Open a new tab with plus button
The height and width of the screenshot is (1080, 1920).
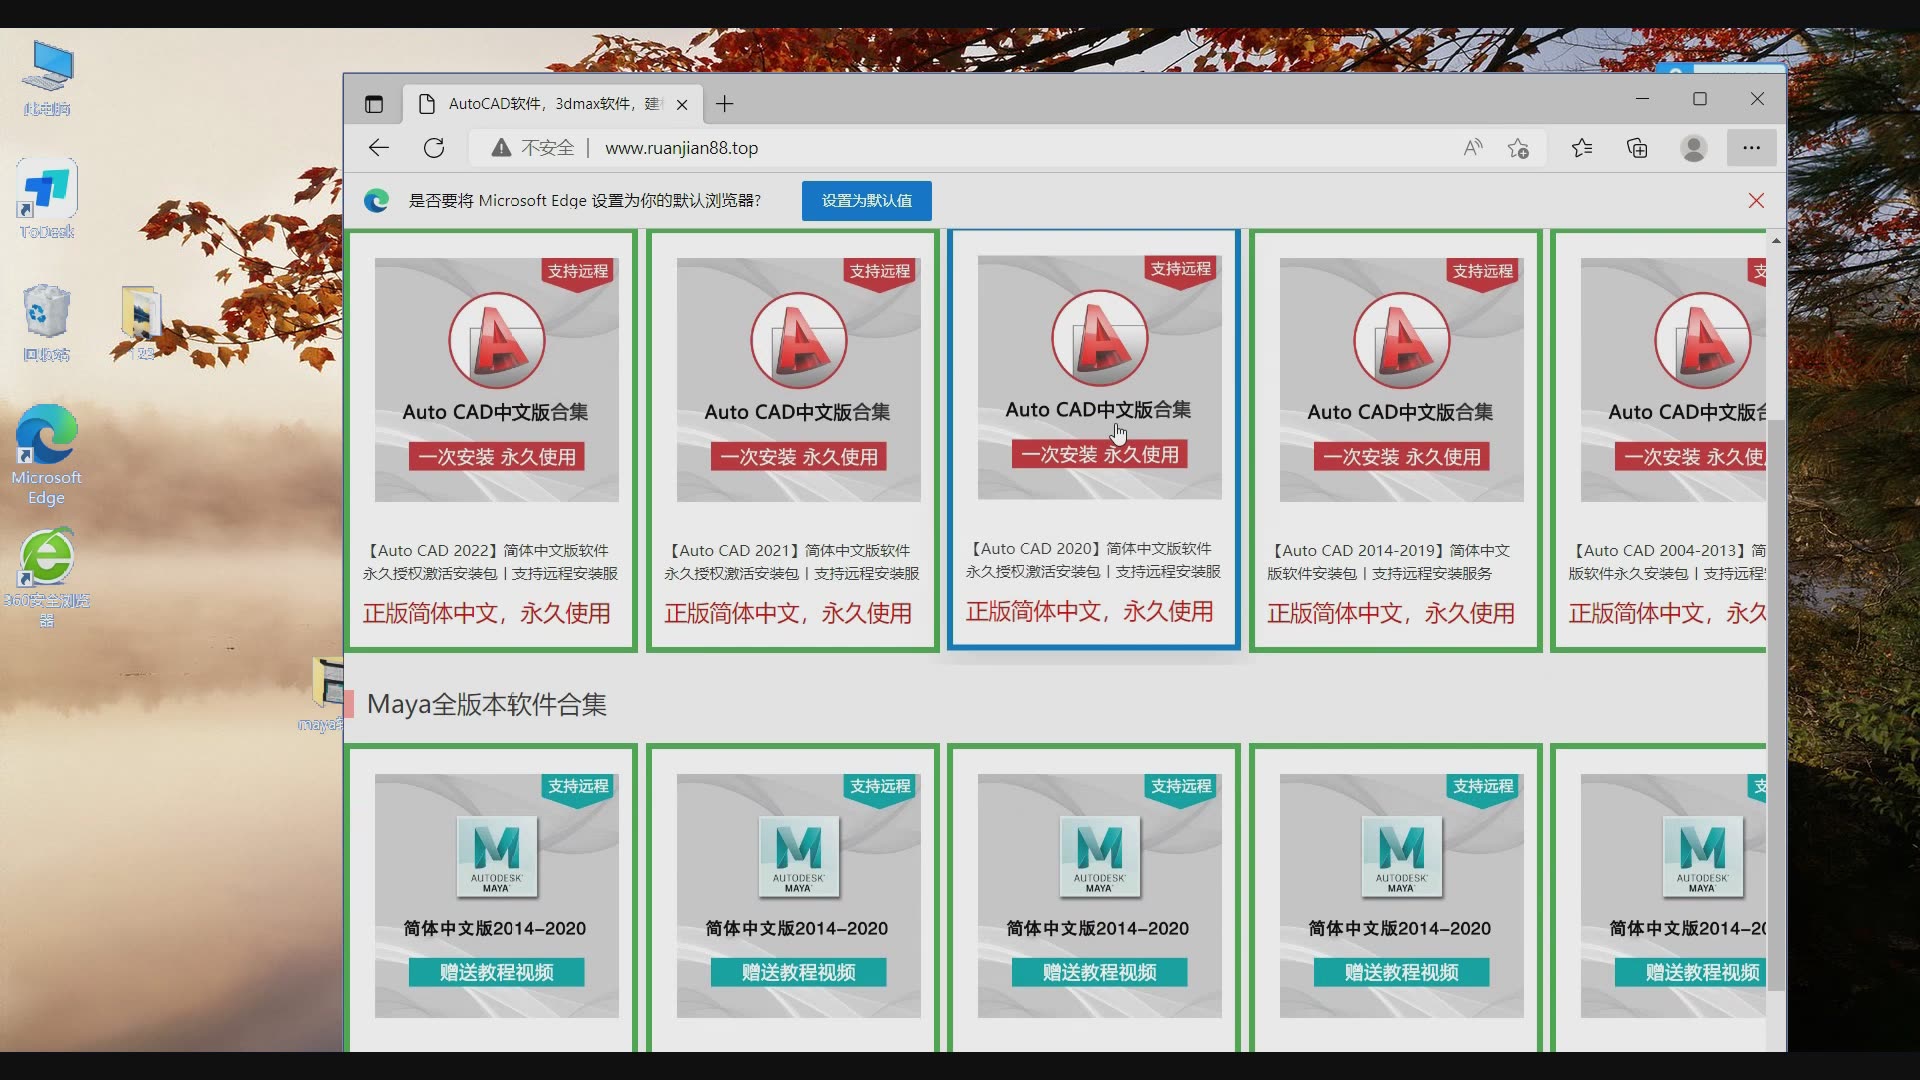[x=725, y=104]
